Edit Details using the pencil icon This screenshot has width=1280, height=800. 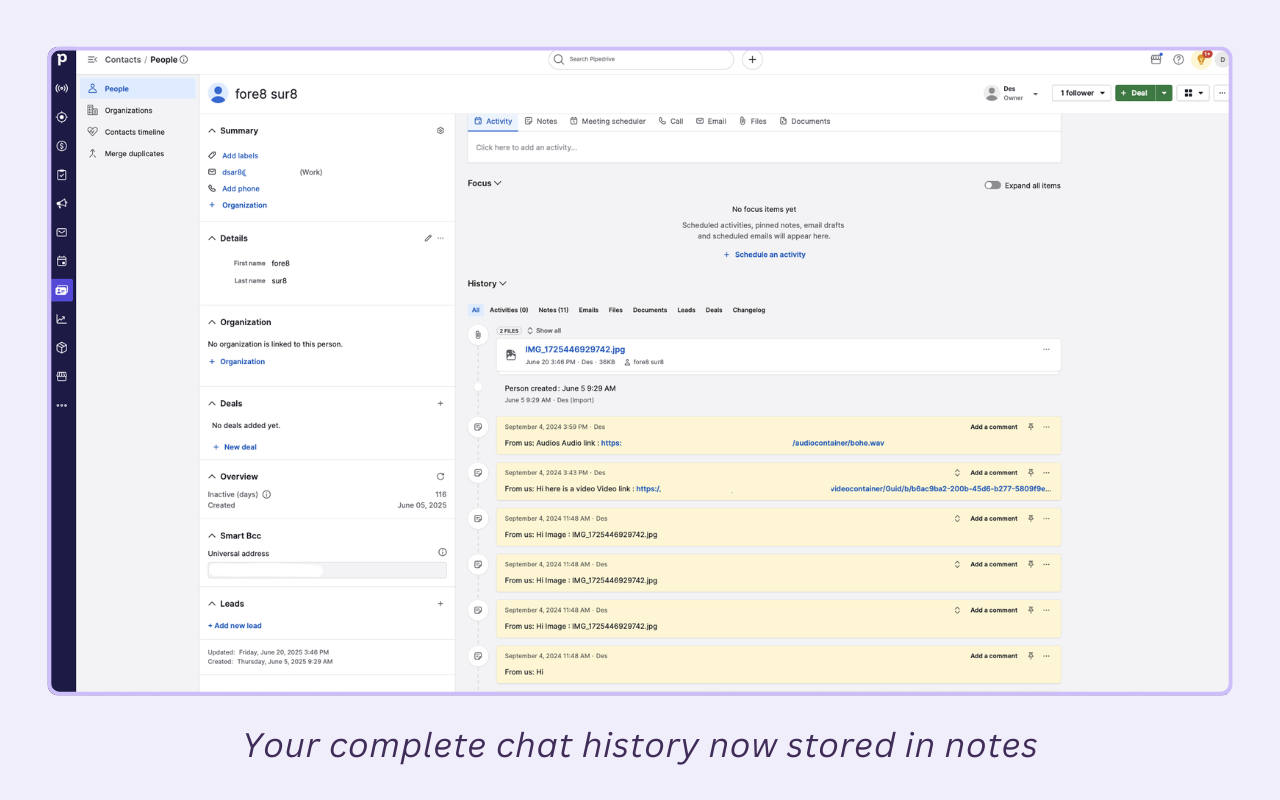point(429,237)
